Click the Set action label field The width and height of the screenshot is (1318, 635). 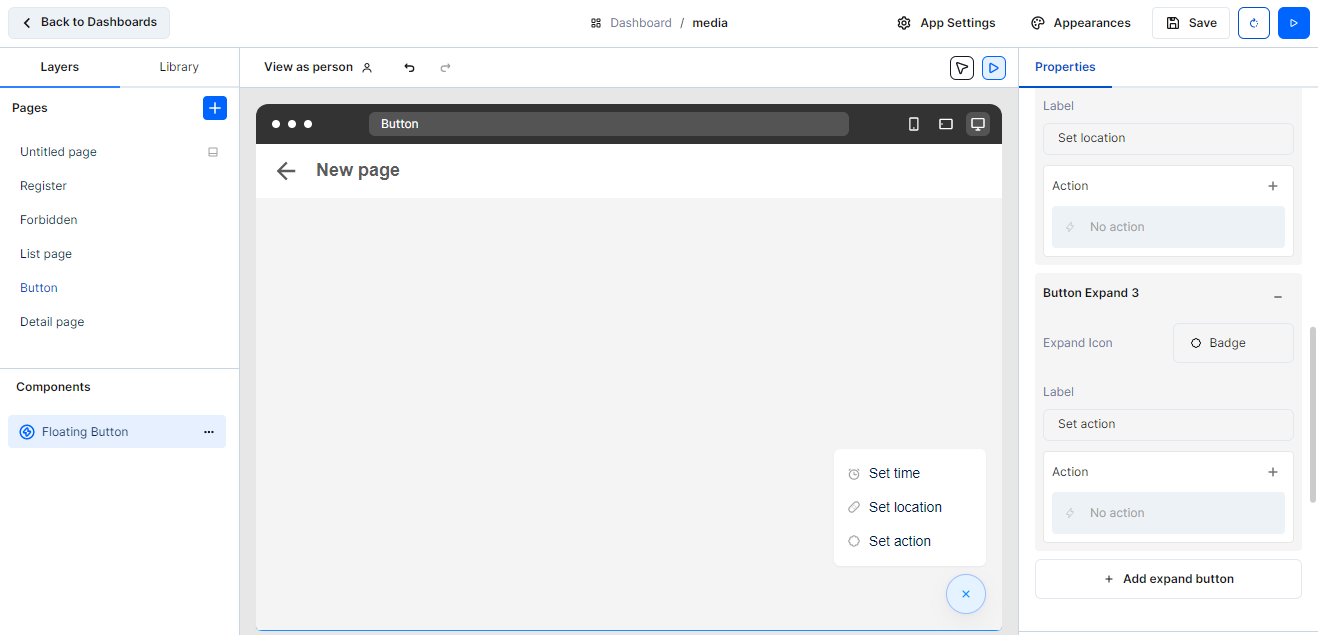pyautogui.click(x=1168, y=424)
